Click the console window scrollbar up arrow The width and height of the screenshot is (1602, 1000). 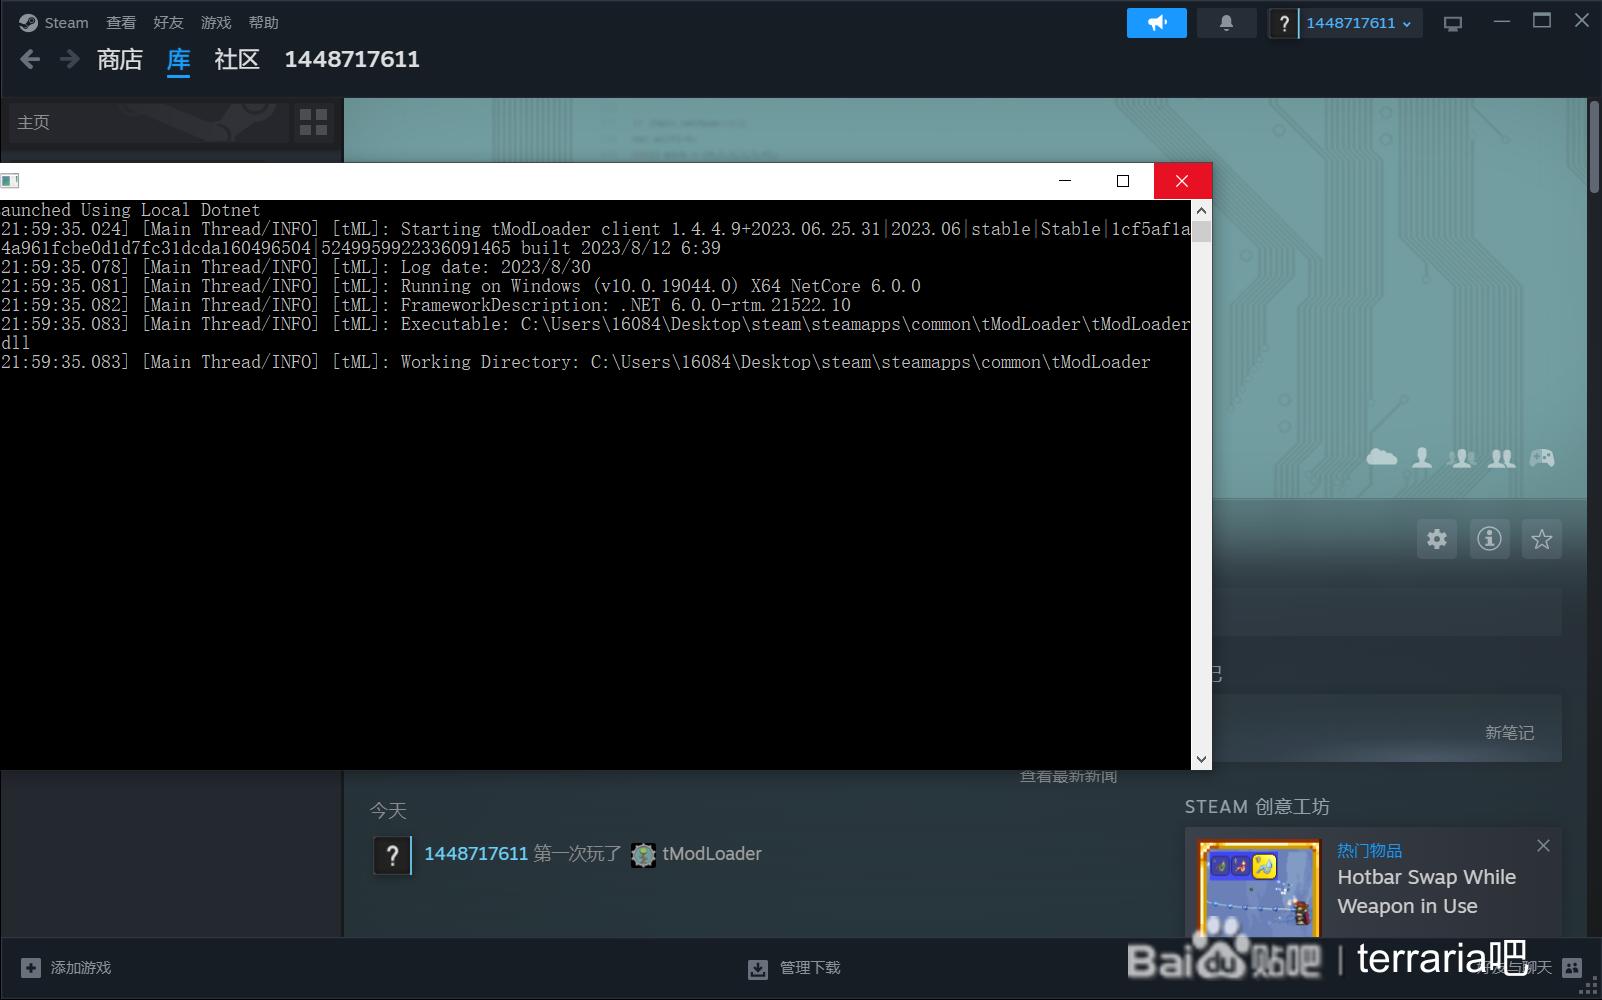point(1202,210)
